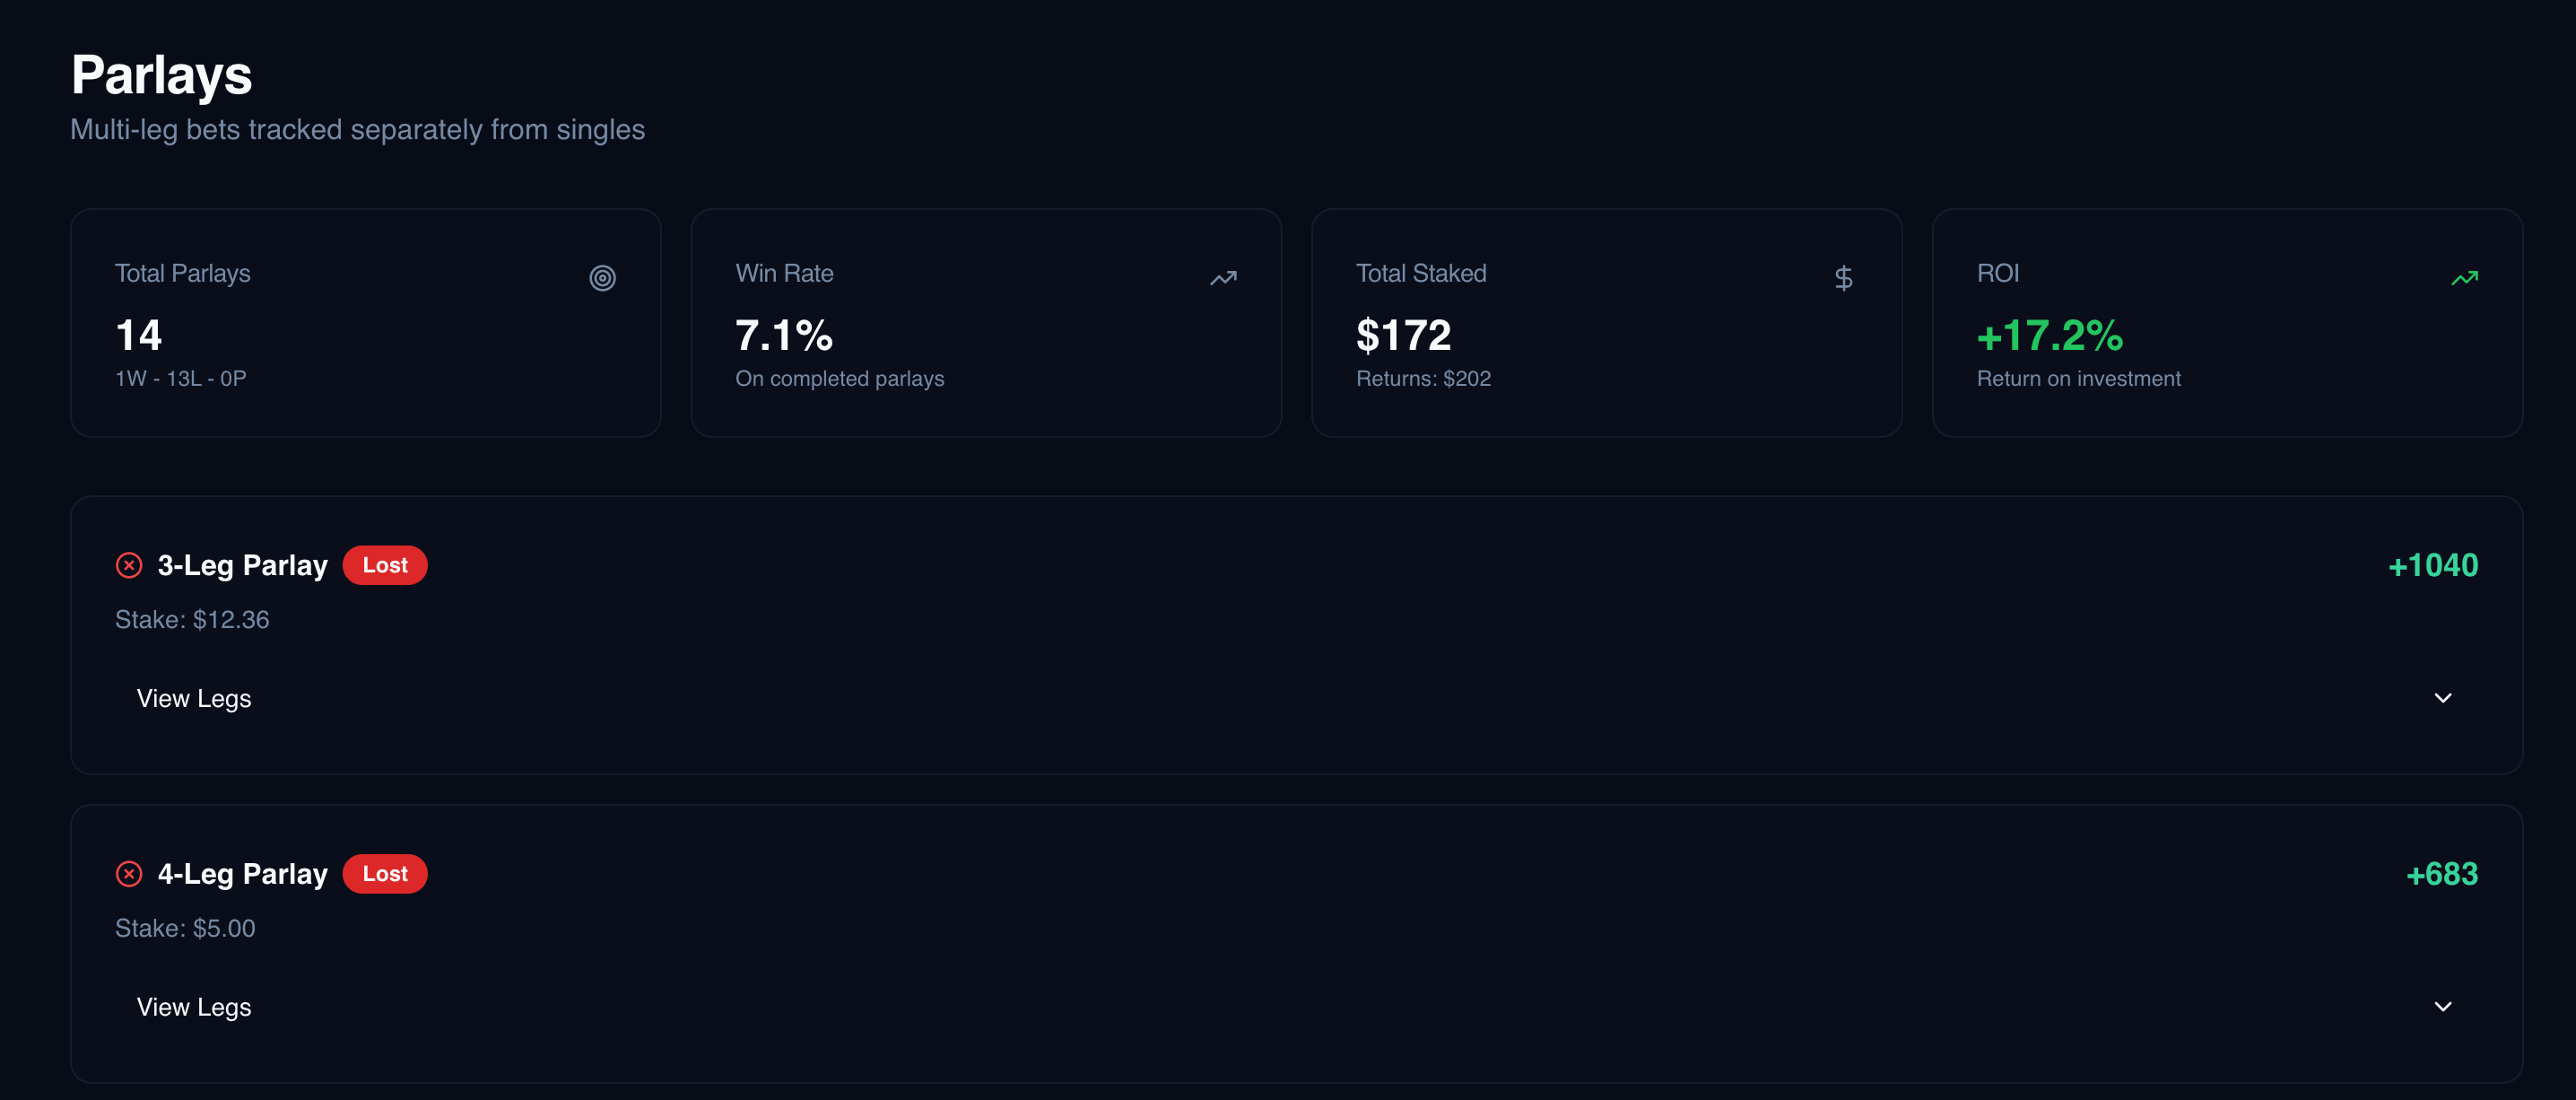Click the red X icon beside 3-Leg Parlay
Viewport: 2576px width, 1100px height.
pos(129,565)
